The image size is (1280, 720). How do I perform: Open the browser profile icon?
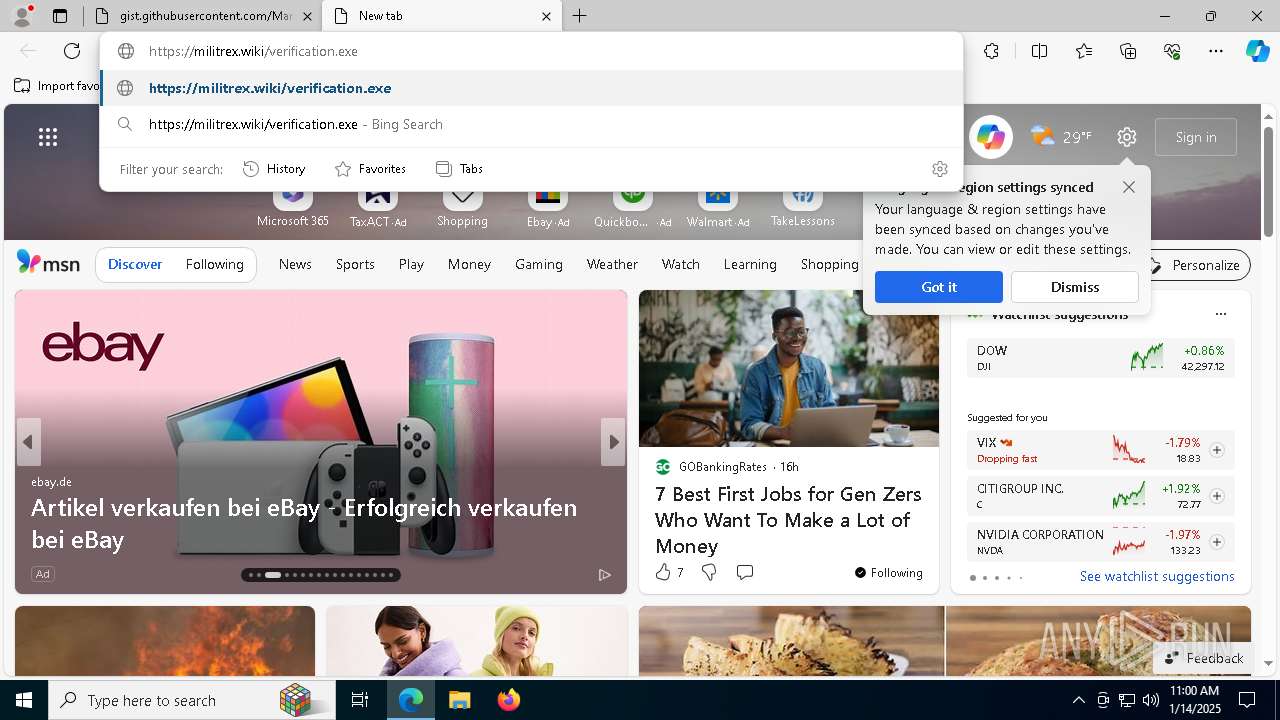(22, 16)
